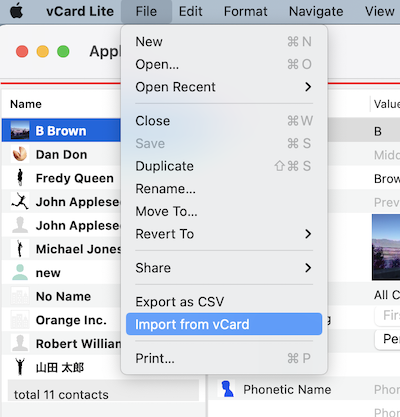Click the B value in first name field
Image resolution: width=400 pixels, height=417 pixels.
click(x=378, y=131)
